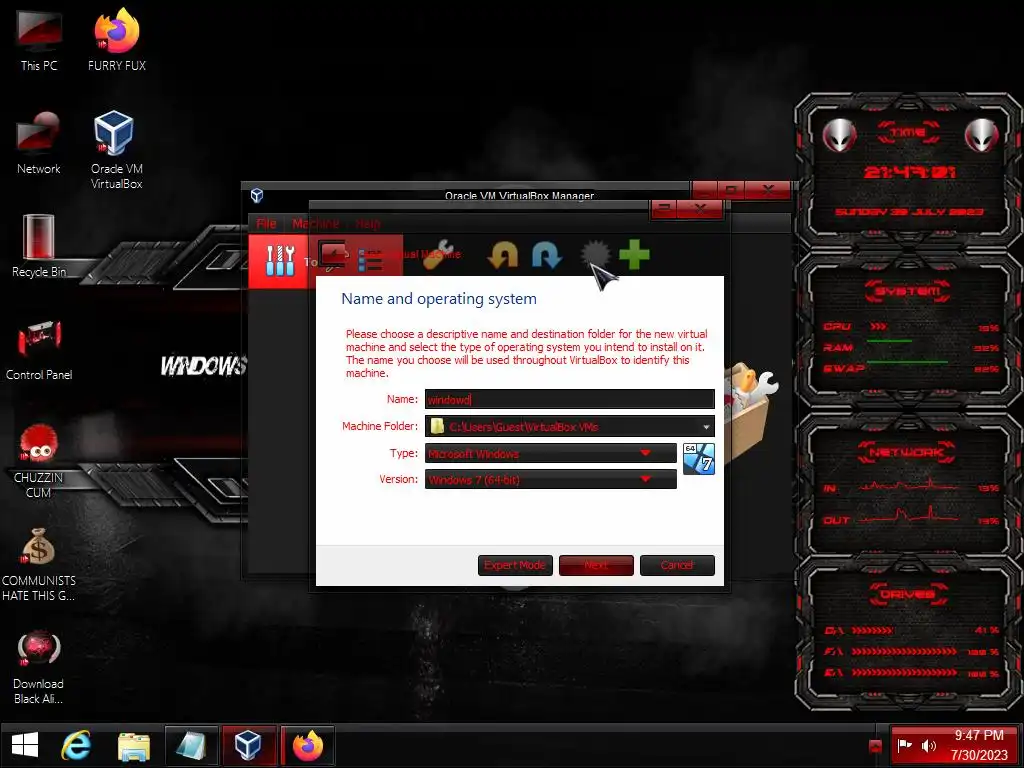This screenshot has width=1024, height=768.
Task: Click the RAM usage row in System gadget
Action: click(910, 347)
